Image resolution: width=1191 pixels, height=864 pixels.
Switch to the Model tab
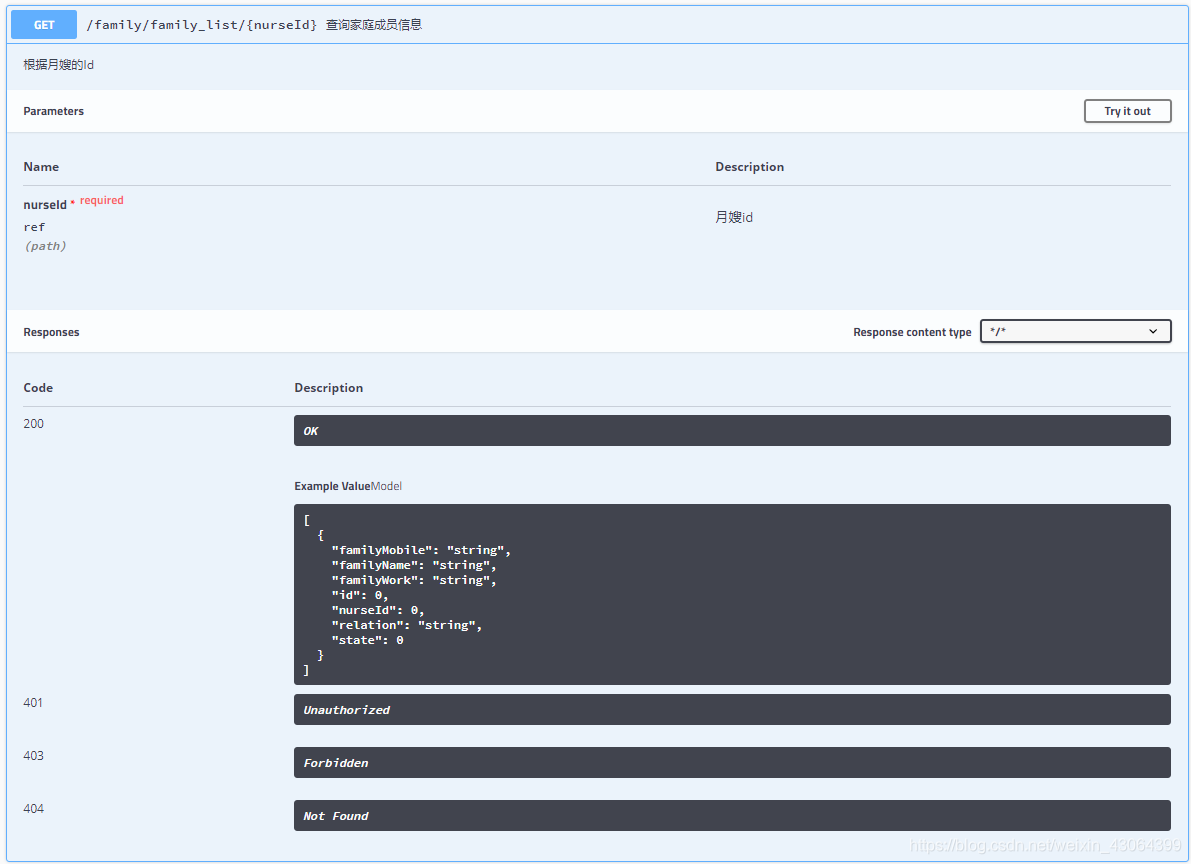(386, 486)
